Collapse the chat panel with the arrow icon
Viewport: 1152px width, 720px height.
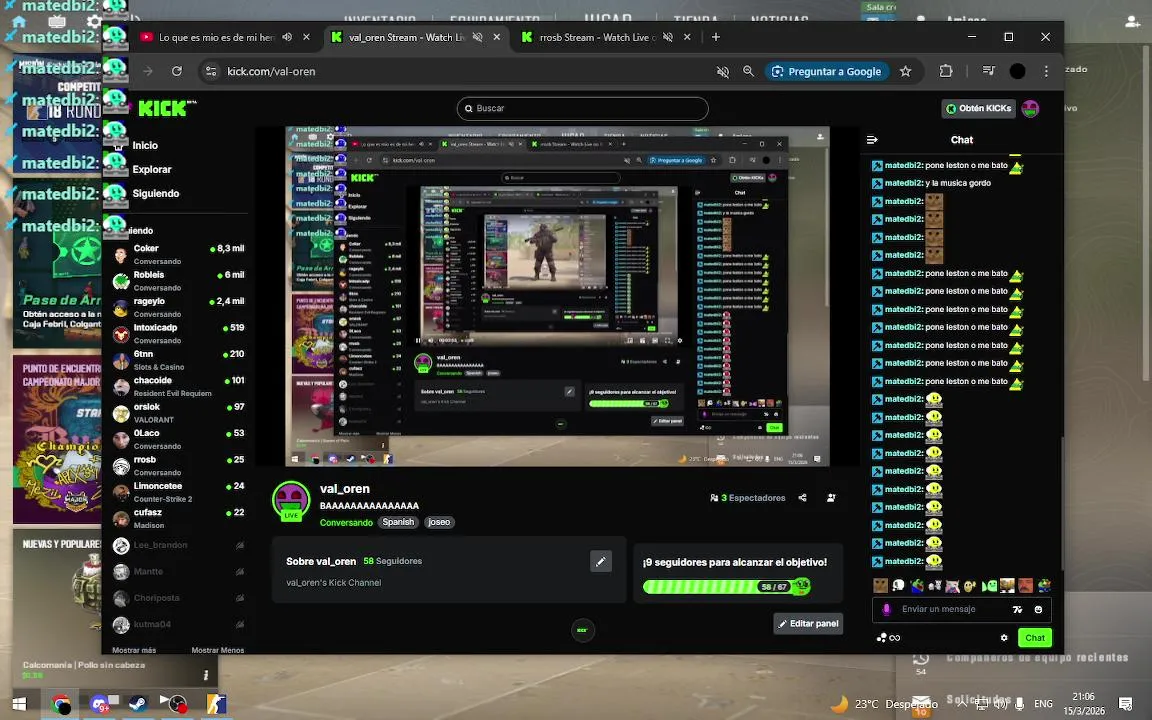(872, 140)
